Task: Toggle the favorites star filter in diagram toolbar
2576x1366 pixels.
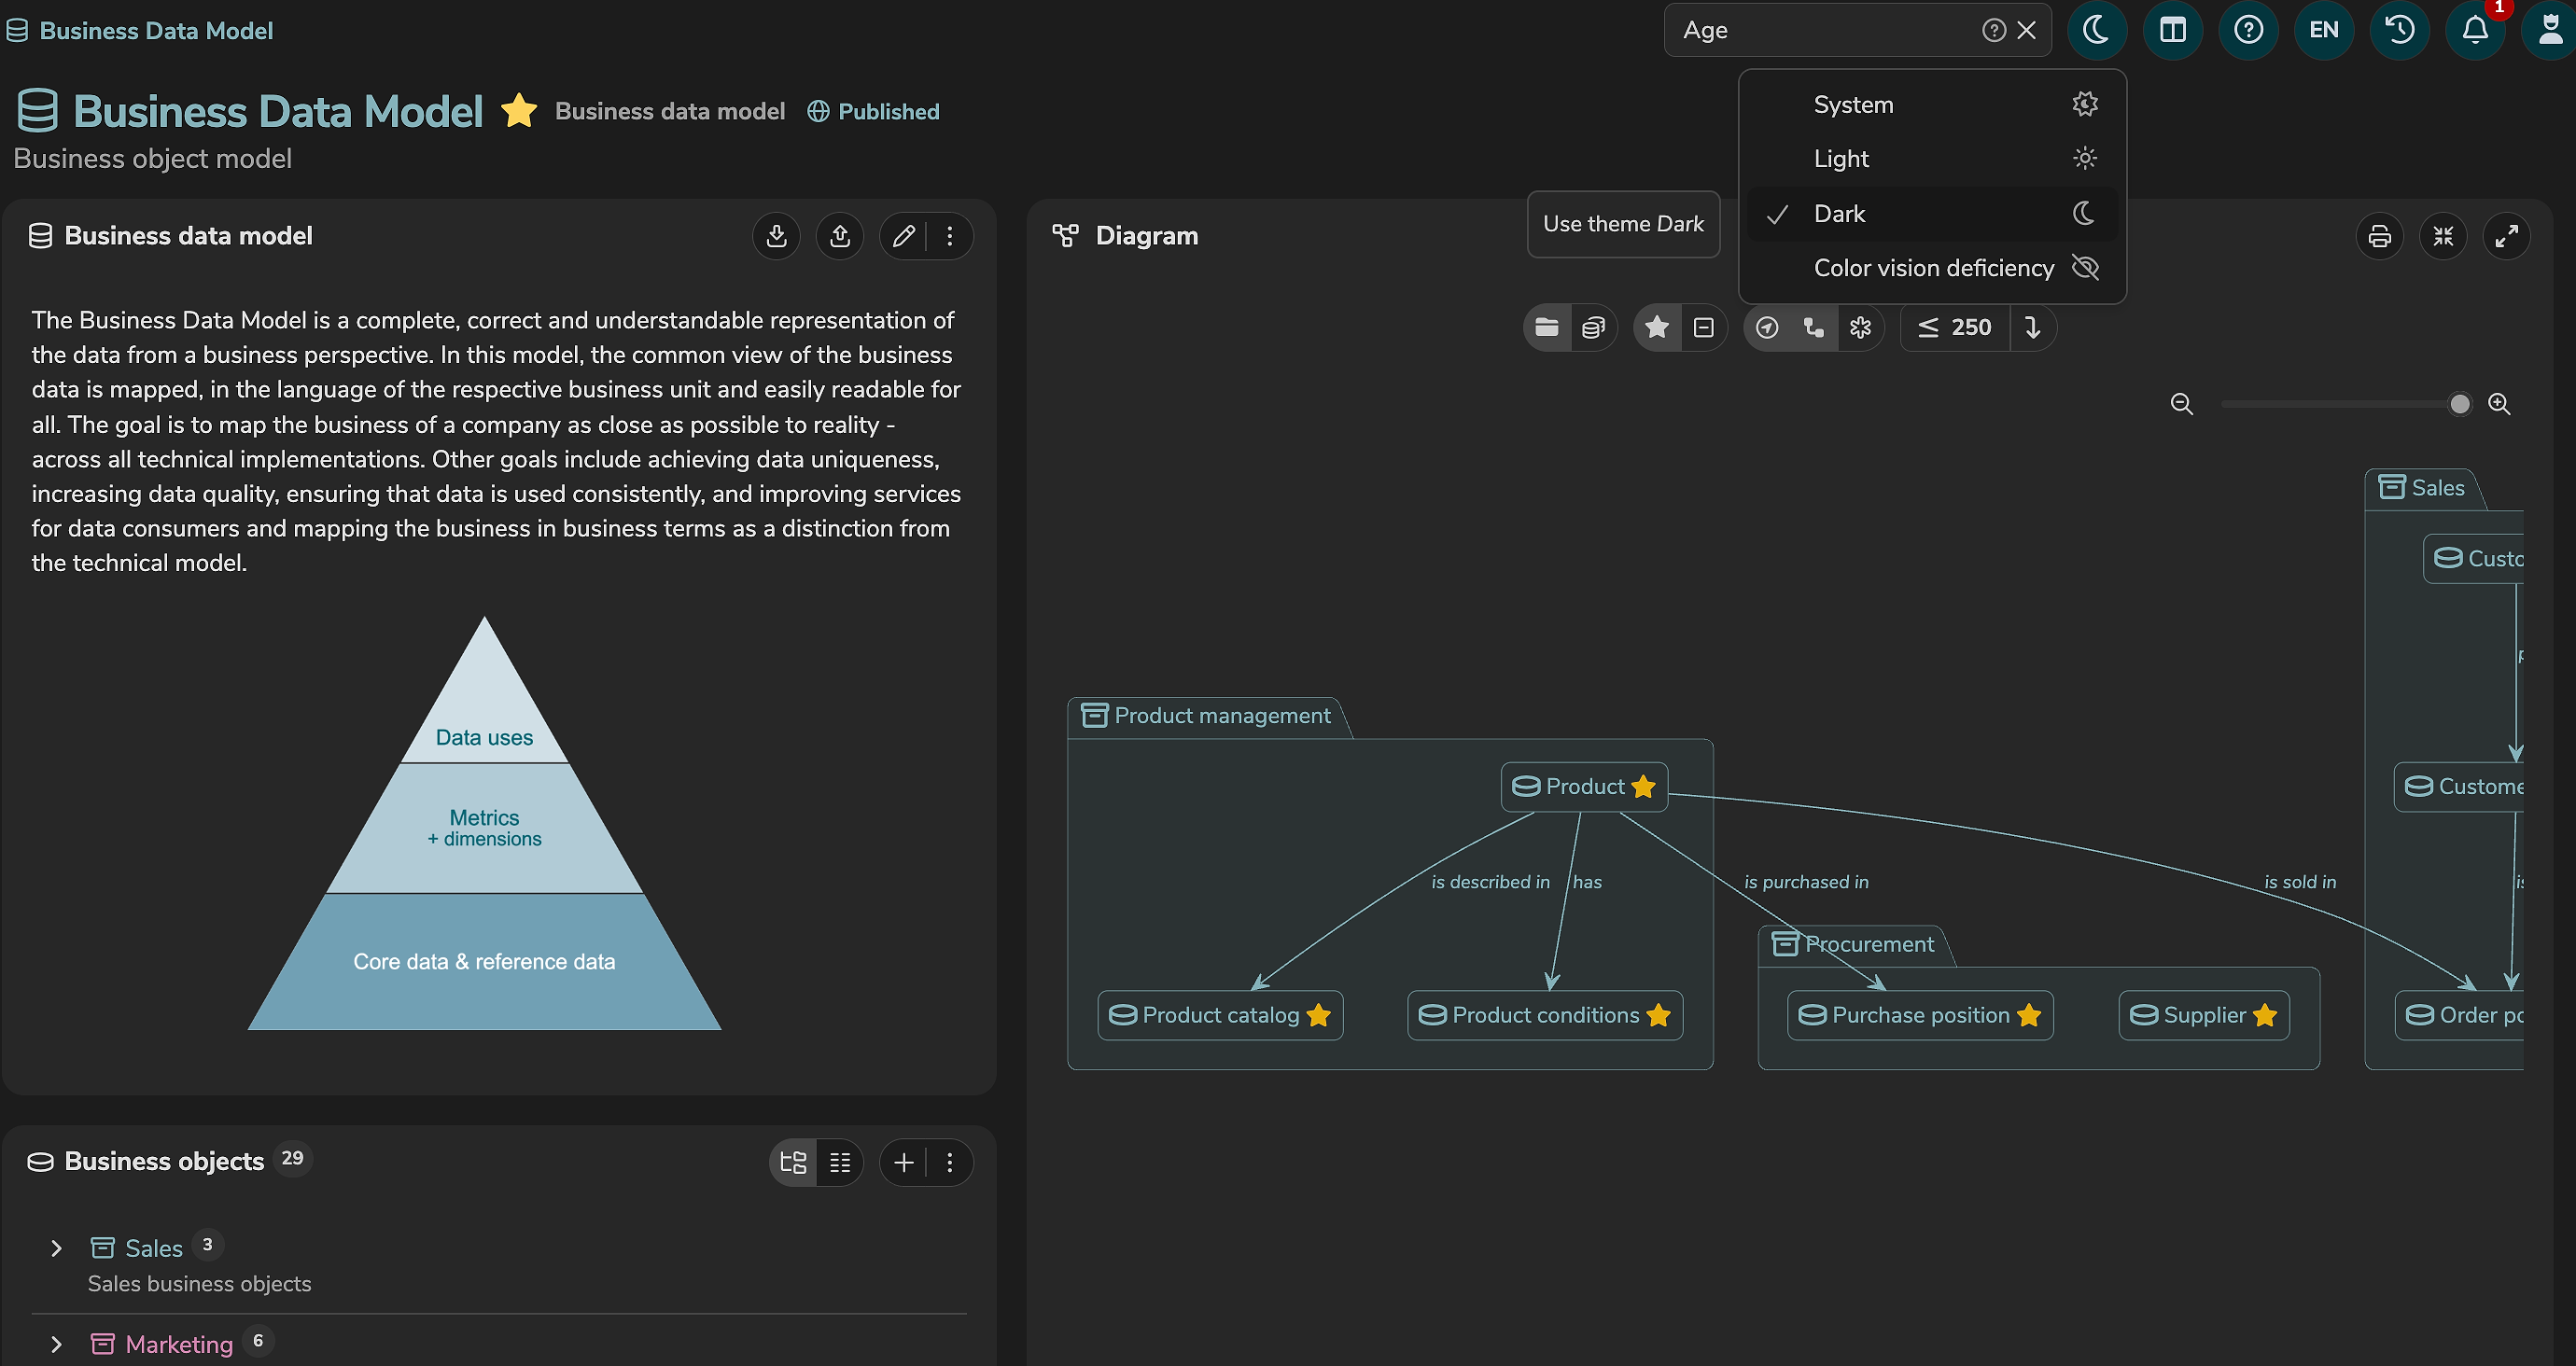Action: pyautogui.click(x=1656, y=327)
